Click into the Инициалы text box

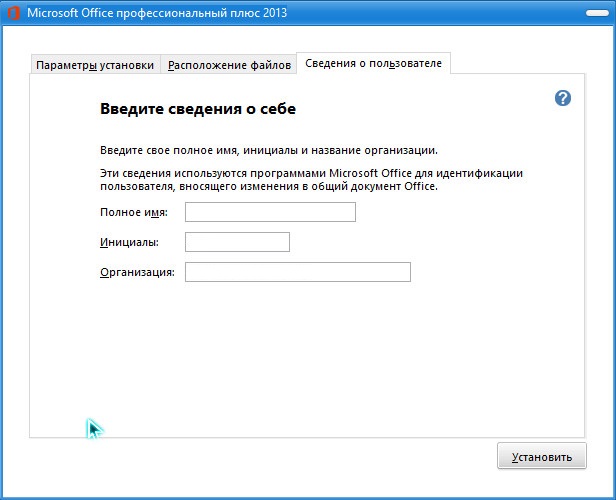tap(237, 242)
